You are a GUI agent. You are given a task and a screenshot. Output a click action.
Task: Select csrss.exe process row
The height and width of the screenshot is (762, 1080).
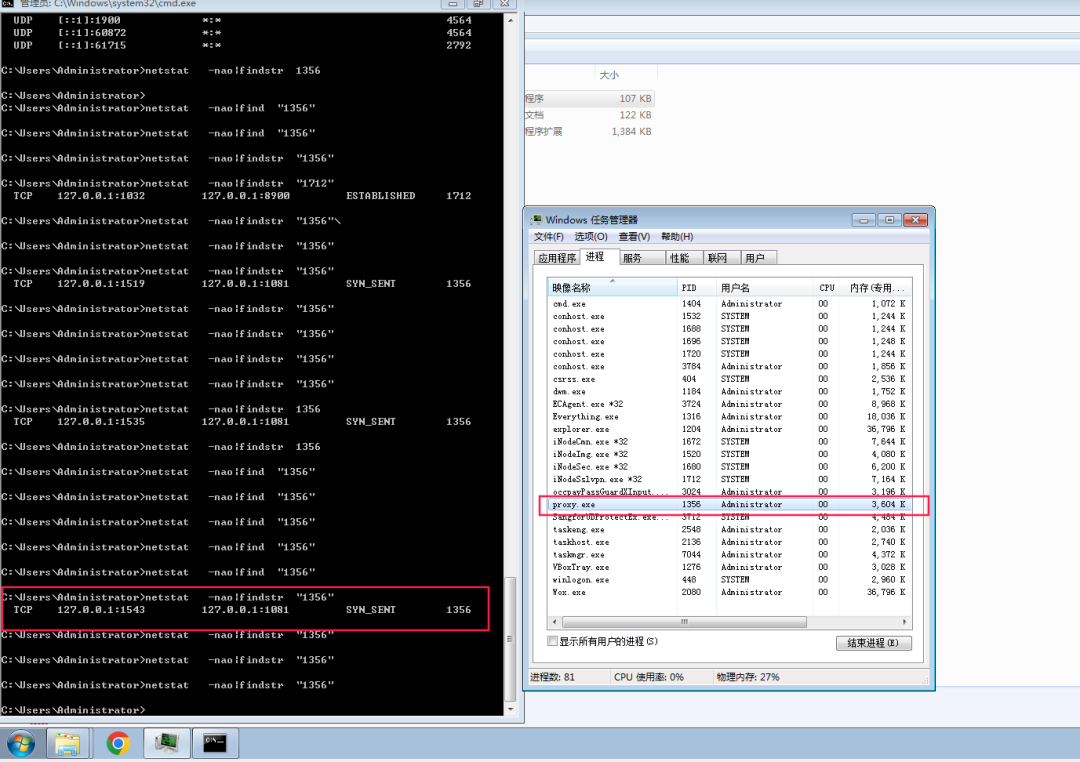click(730, 380)
